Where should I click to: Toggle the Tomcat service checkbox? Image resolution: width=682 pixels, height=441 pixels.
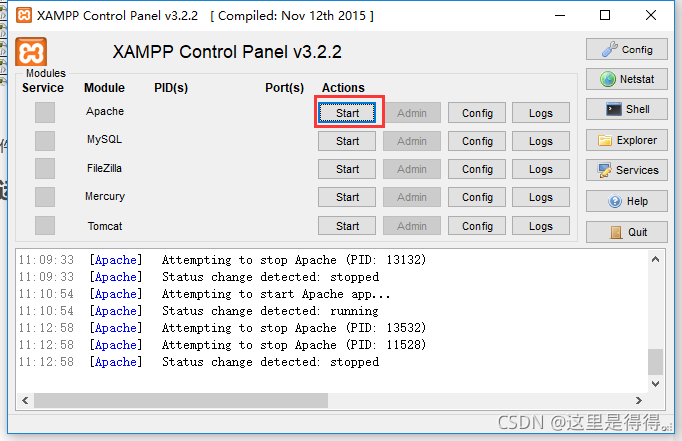click(45, 225)
